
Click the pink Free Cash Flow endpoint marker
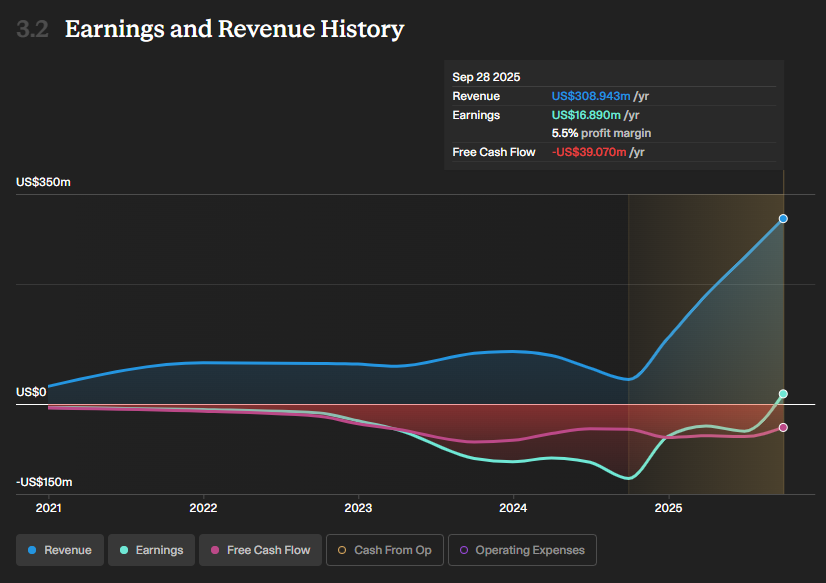(x=783, y=428)
